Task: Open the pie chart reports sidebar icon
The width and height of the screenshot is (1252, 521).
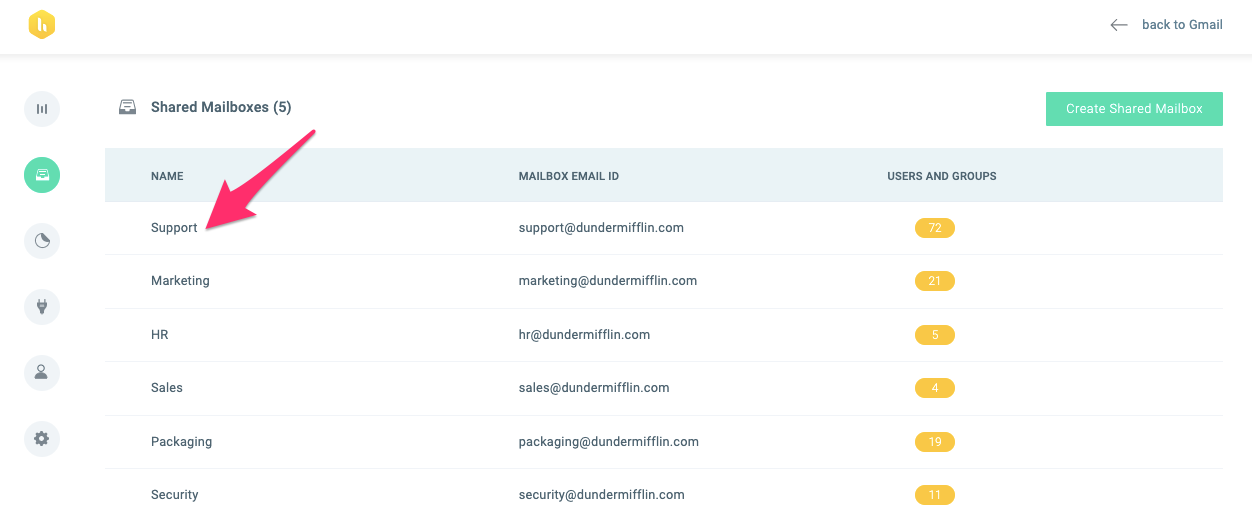Action: (x=42, y=241)
